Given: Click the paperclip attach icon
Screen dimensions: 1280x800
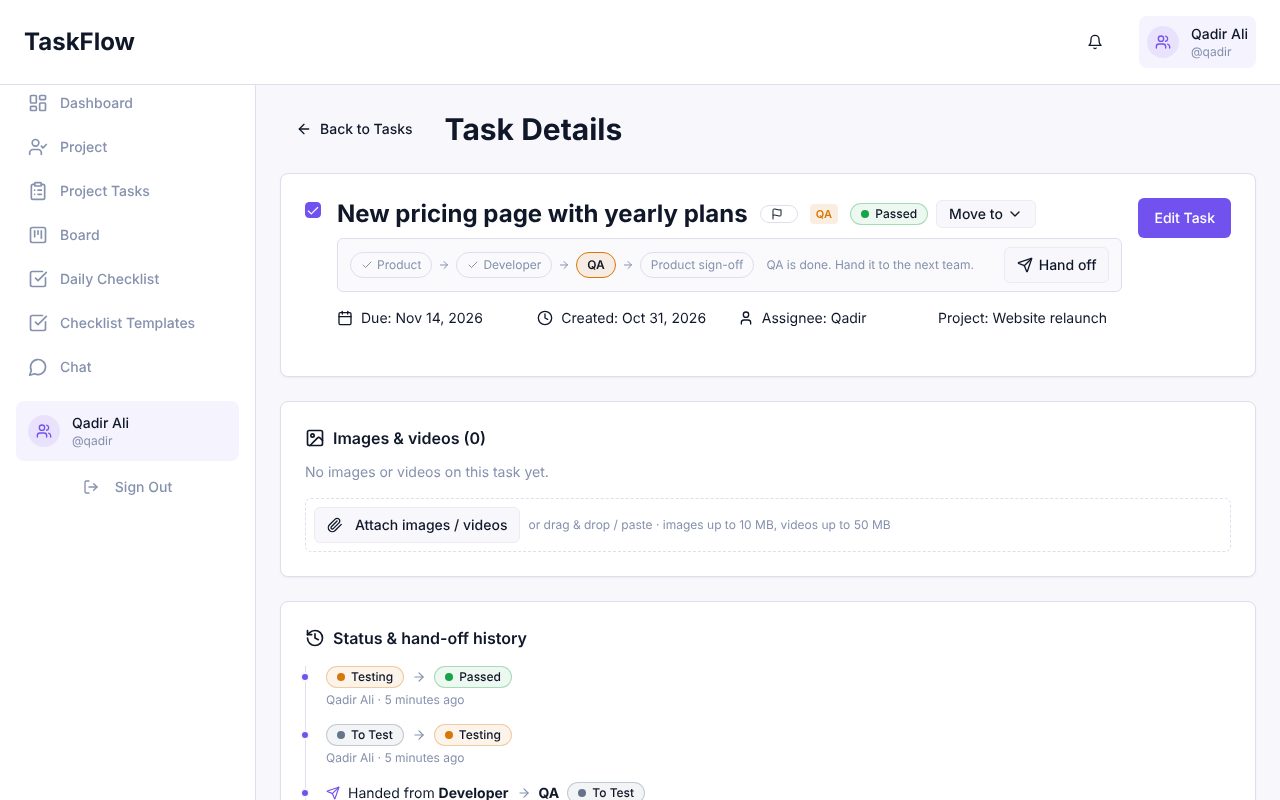Looking at the screenshot, I should tap(335, 525).
